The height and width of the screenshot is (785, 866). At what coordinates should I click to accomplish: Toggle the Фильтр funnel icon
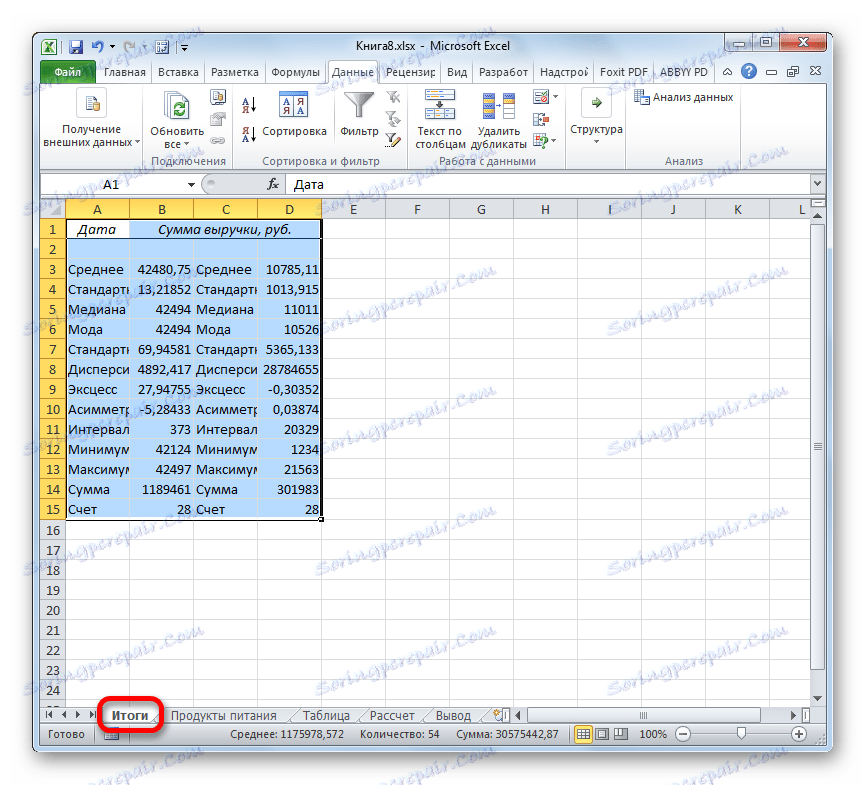[x=359, y=104]
